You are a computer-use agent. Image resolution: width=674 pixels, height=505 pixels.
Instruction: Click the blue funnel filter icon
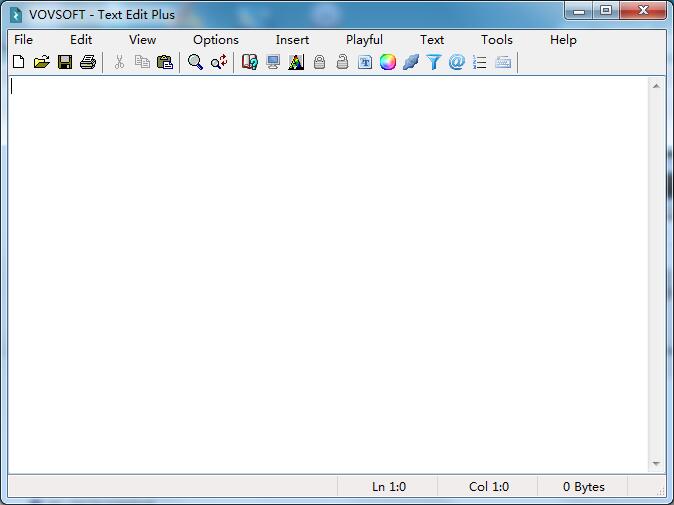[434, 62]
